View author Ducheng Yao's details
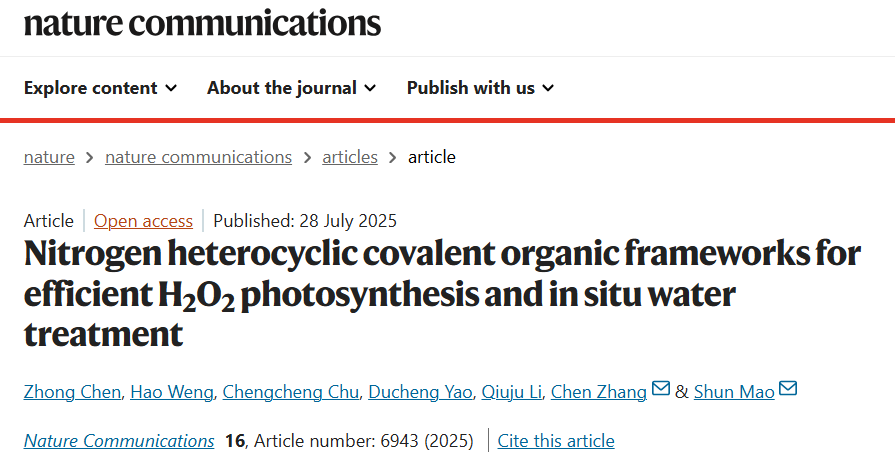The height and width of the screenshot is (469, 895). tap(420, 392)
